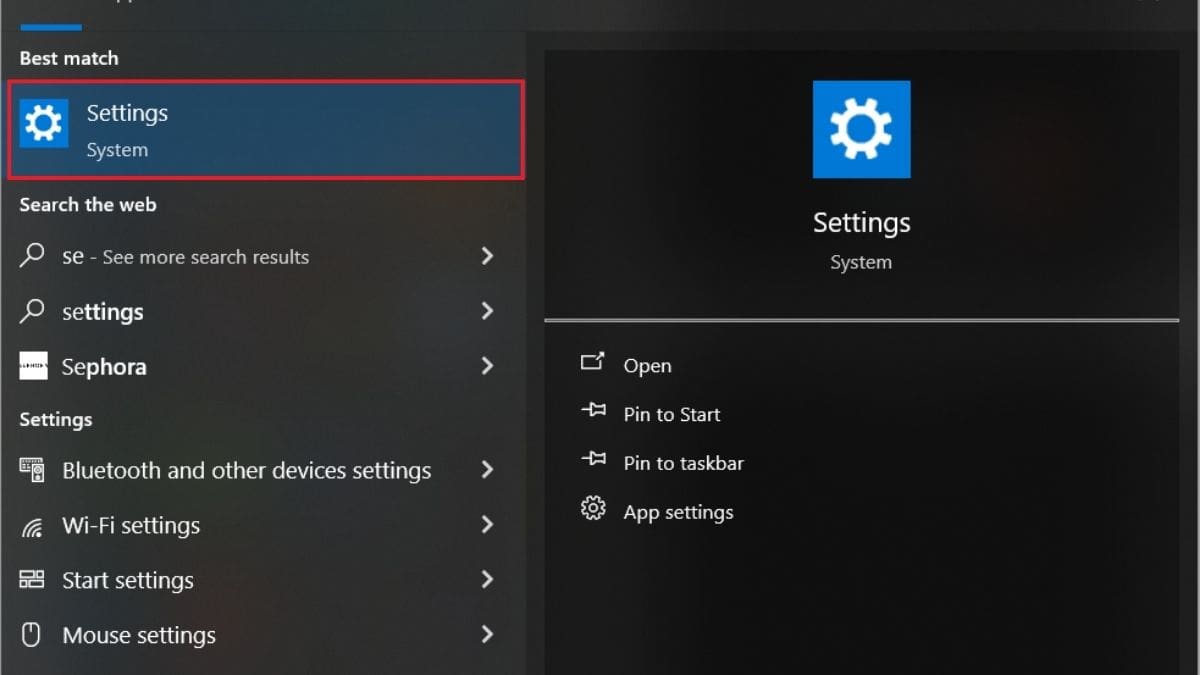The width and height of the screenshot is (1200, 675).
Task: Expand the Start settings chevron
Action: (487, 579)
